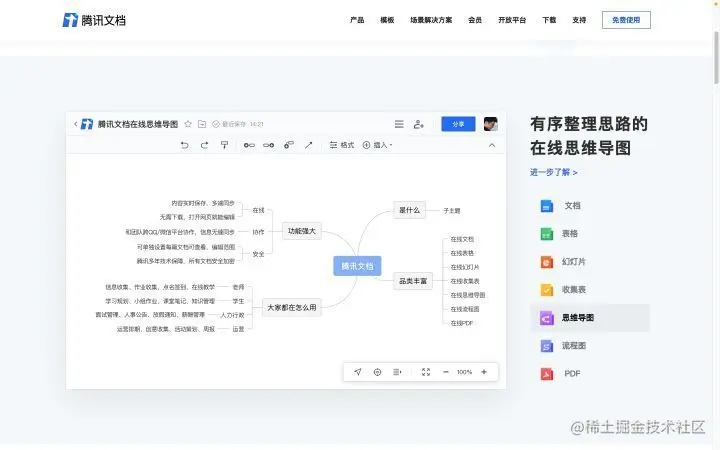Zoom out with the minus button
This screenshot has width=720, height=450.
[x=445, y=372]
